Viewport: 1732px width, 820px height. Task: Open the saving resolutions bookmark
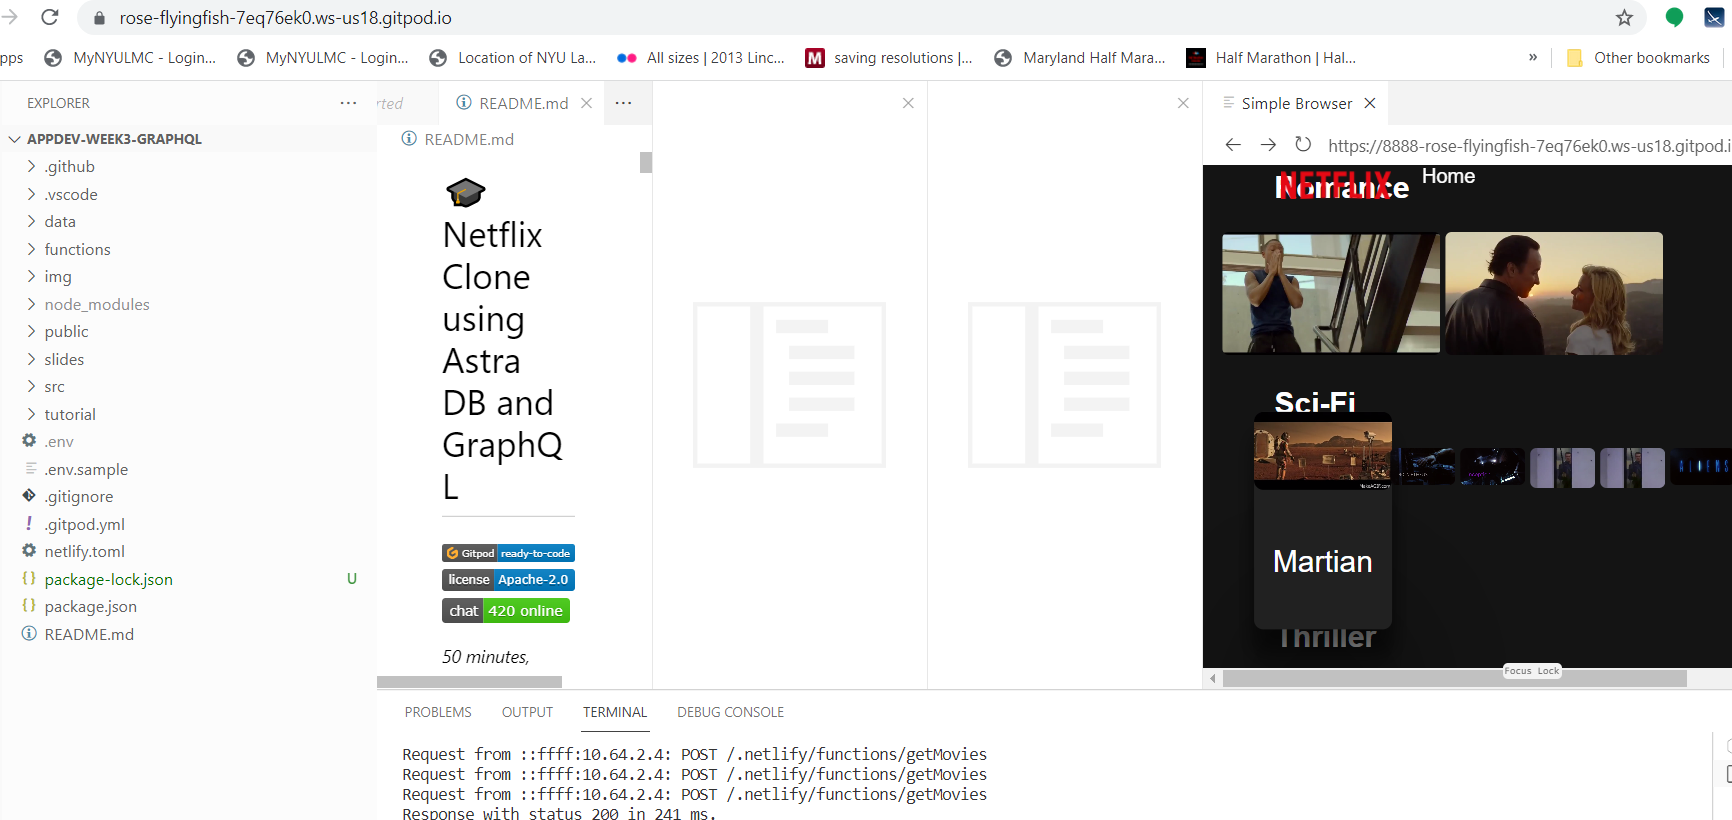coord(889,58)
